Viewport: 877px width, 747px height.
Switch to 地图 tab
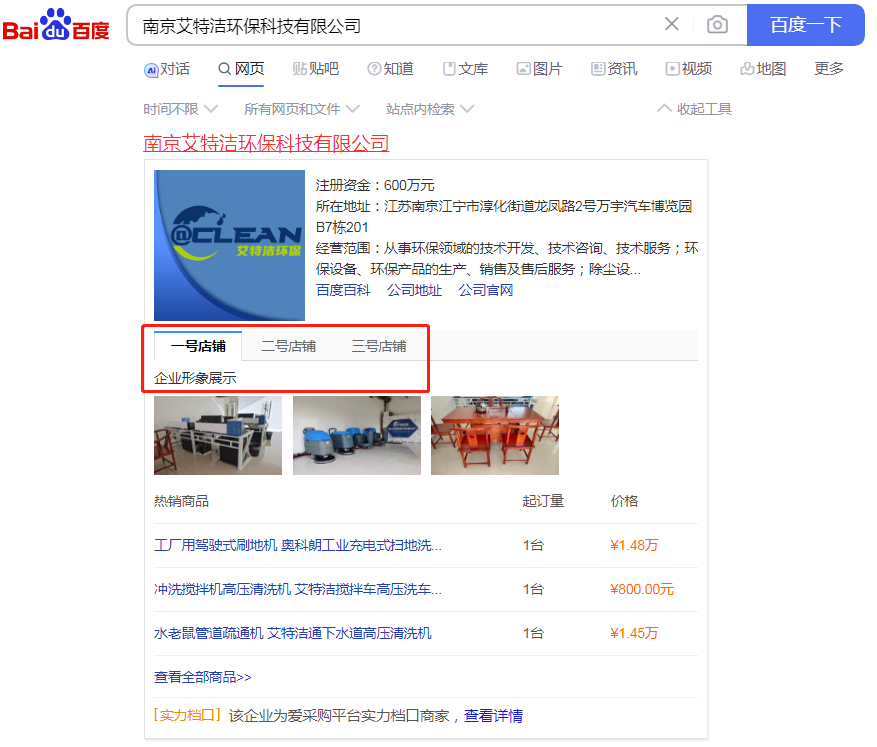point(763,69)
